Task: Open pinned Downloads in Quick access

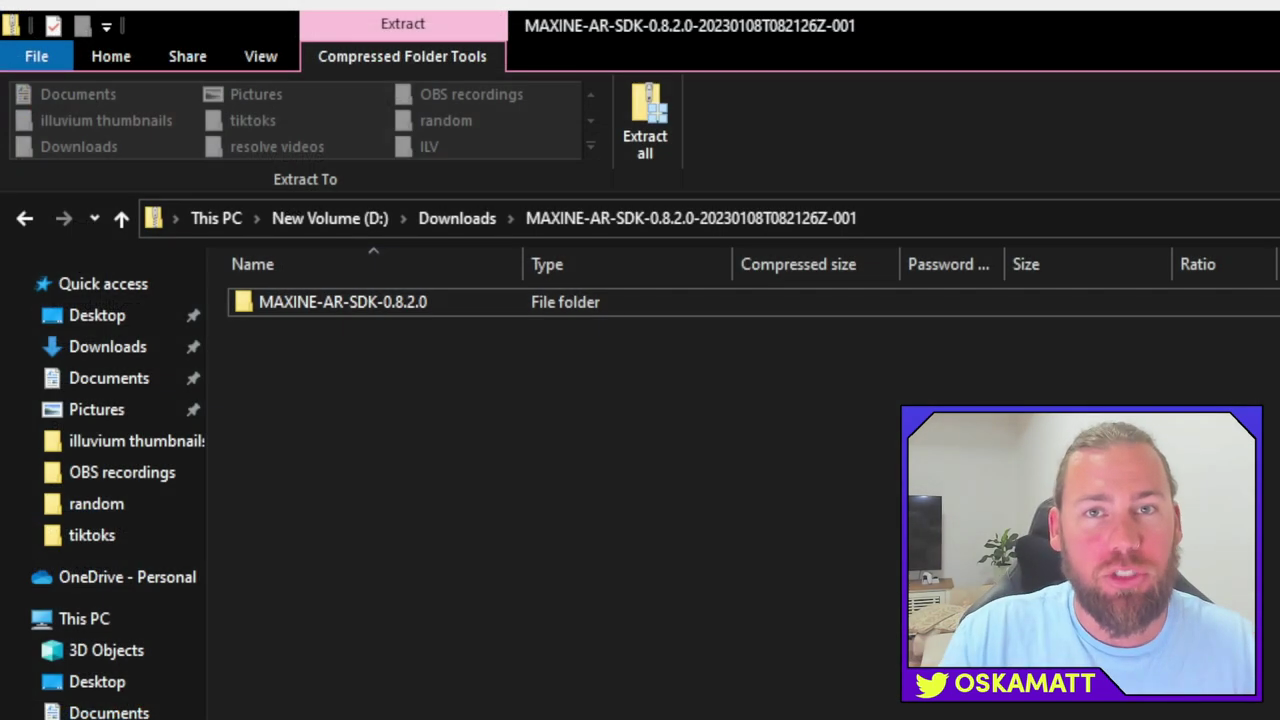Action: click(107, 347)
